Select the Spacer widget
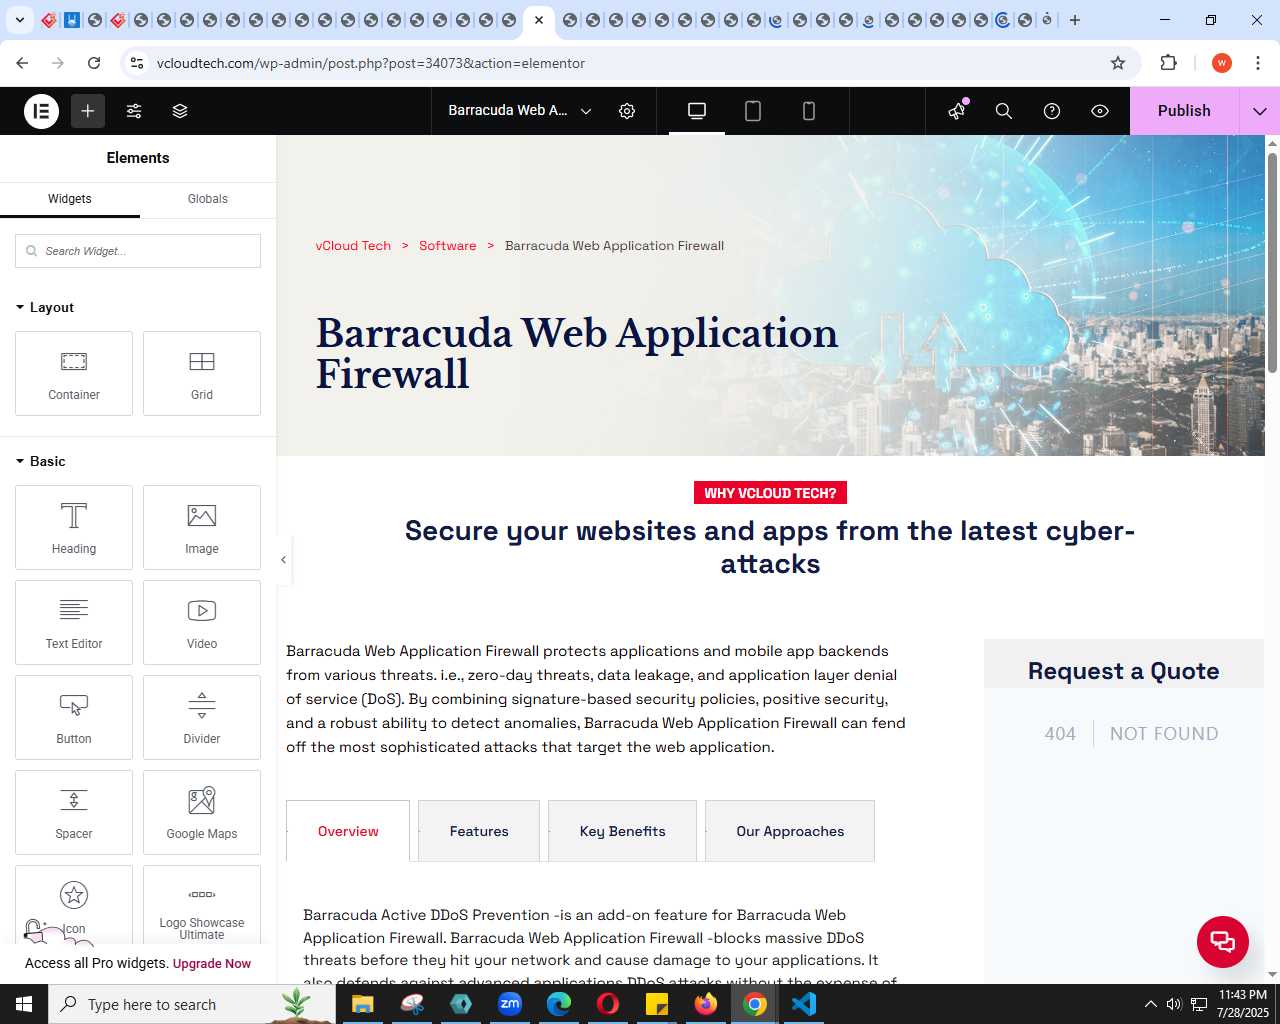Screen dimensions: 1280x1024 (74, 812)
